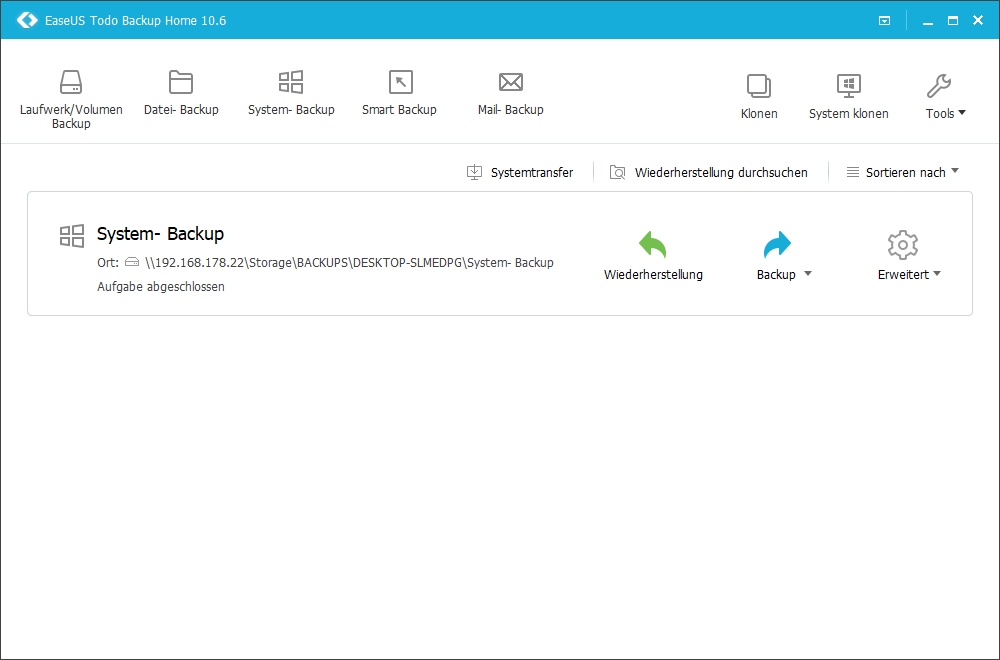Expand the Erweitert dropdown arrow

[x=937, y=274]
